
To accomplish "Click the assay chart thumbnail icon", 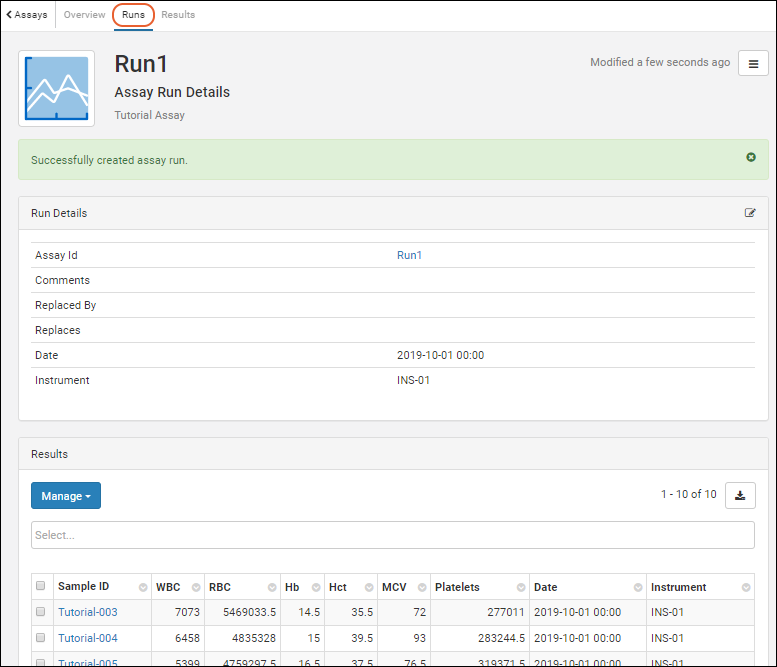I will click(x=57, y=89).
